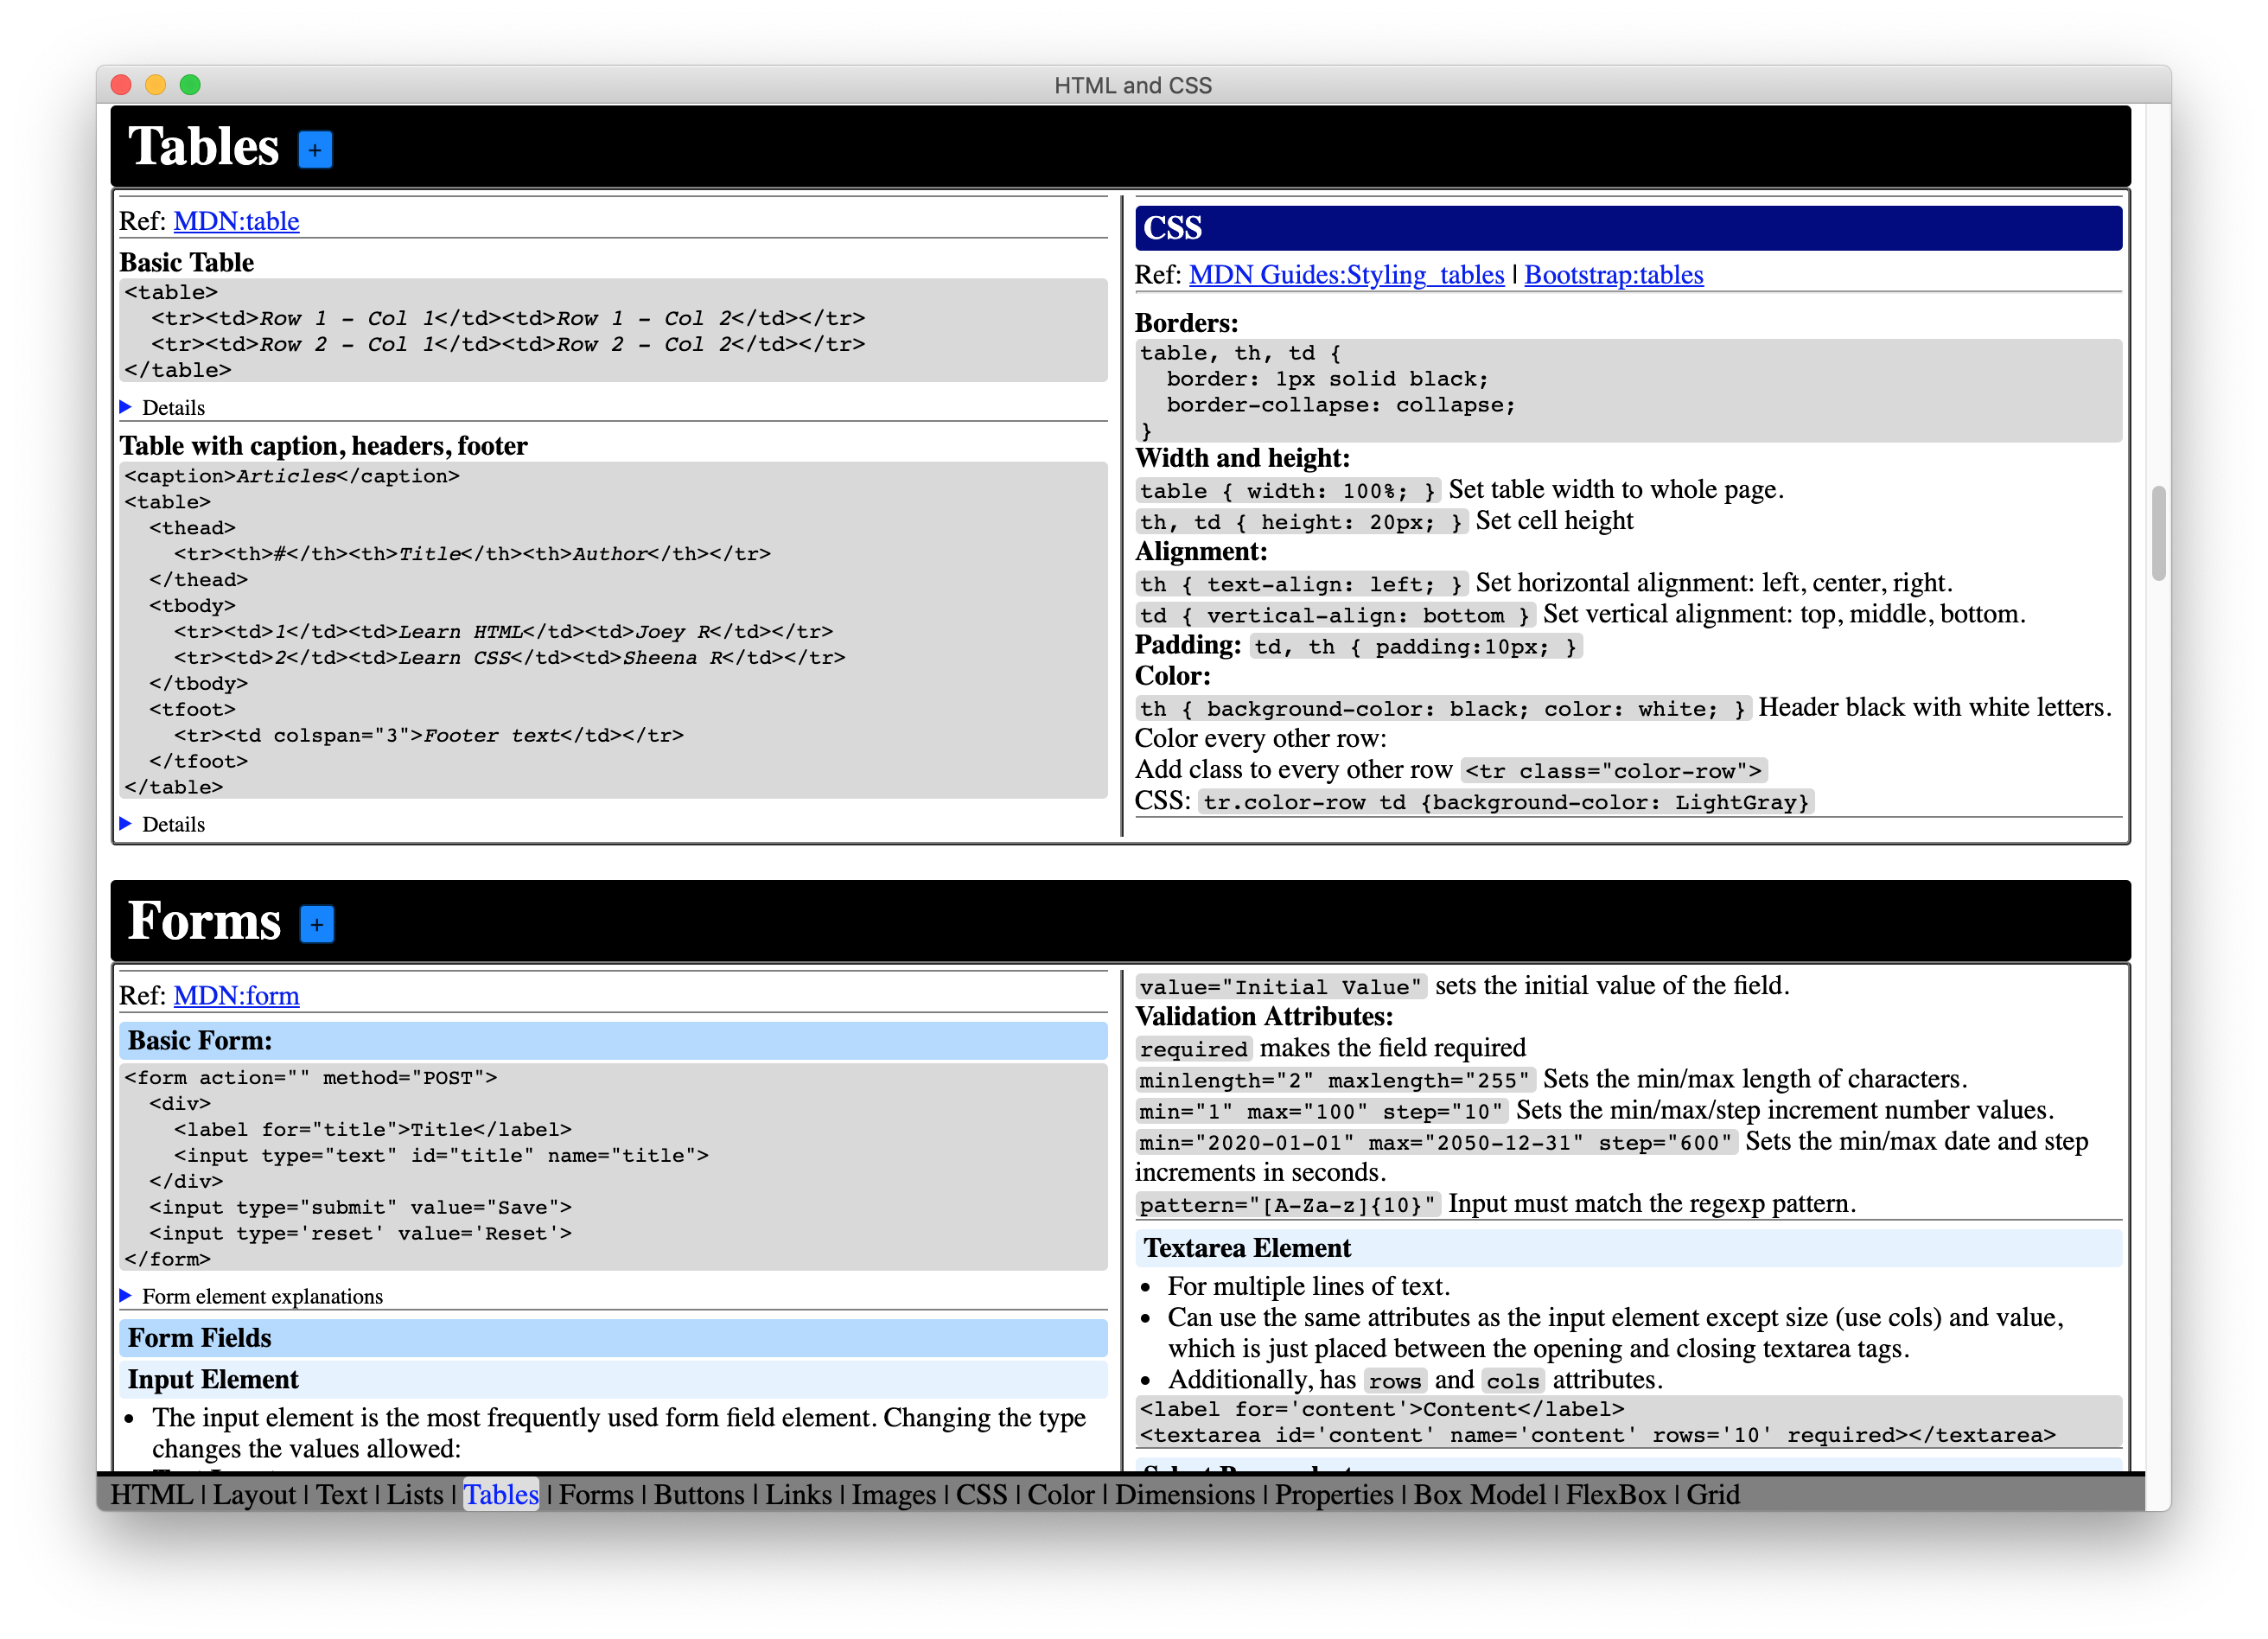The height and width of the screenshot is (1639, 2268).
Task: Select the highlighted Tables nav item
Action: (x=501, y=1494)
